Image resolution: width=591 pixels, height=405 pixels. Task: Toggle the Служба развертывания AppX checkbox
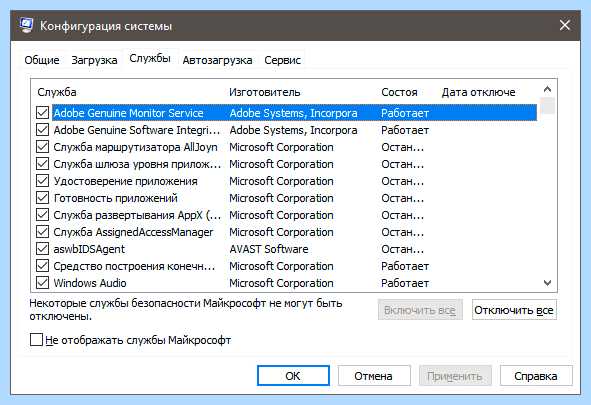point(42,215)
